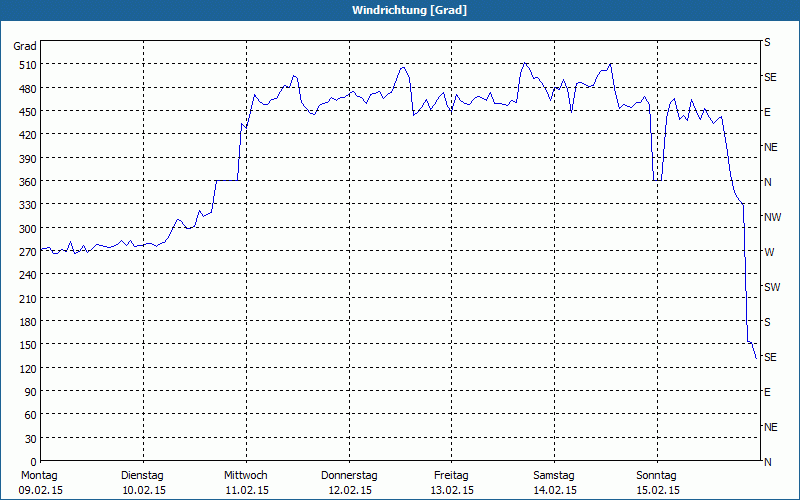The height and width of the screenshot is (500, 800).
Task: Click the 240 value on the left axis
Action: 28,275
